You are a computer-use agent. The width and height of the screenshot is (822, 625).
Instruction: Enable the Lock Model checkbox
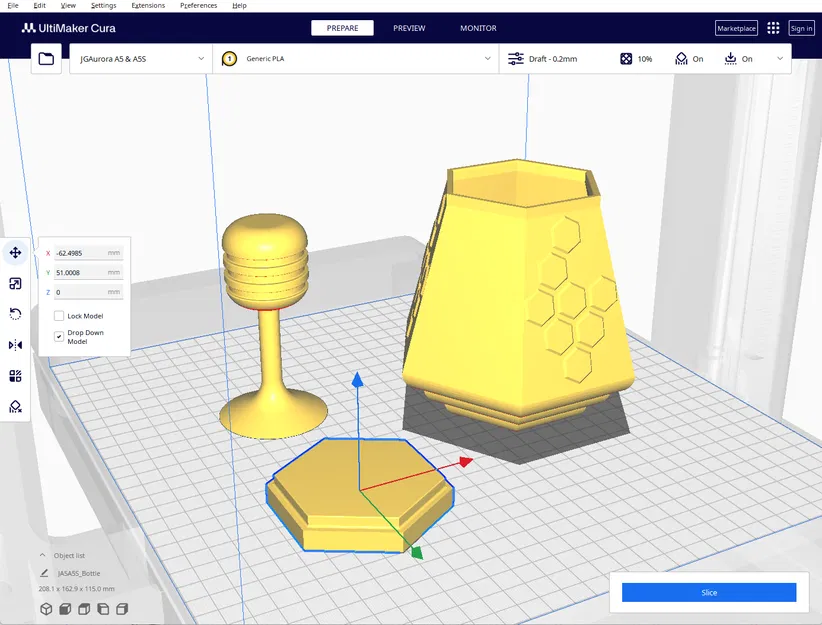59,316
